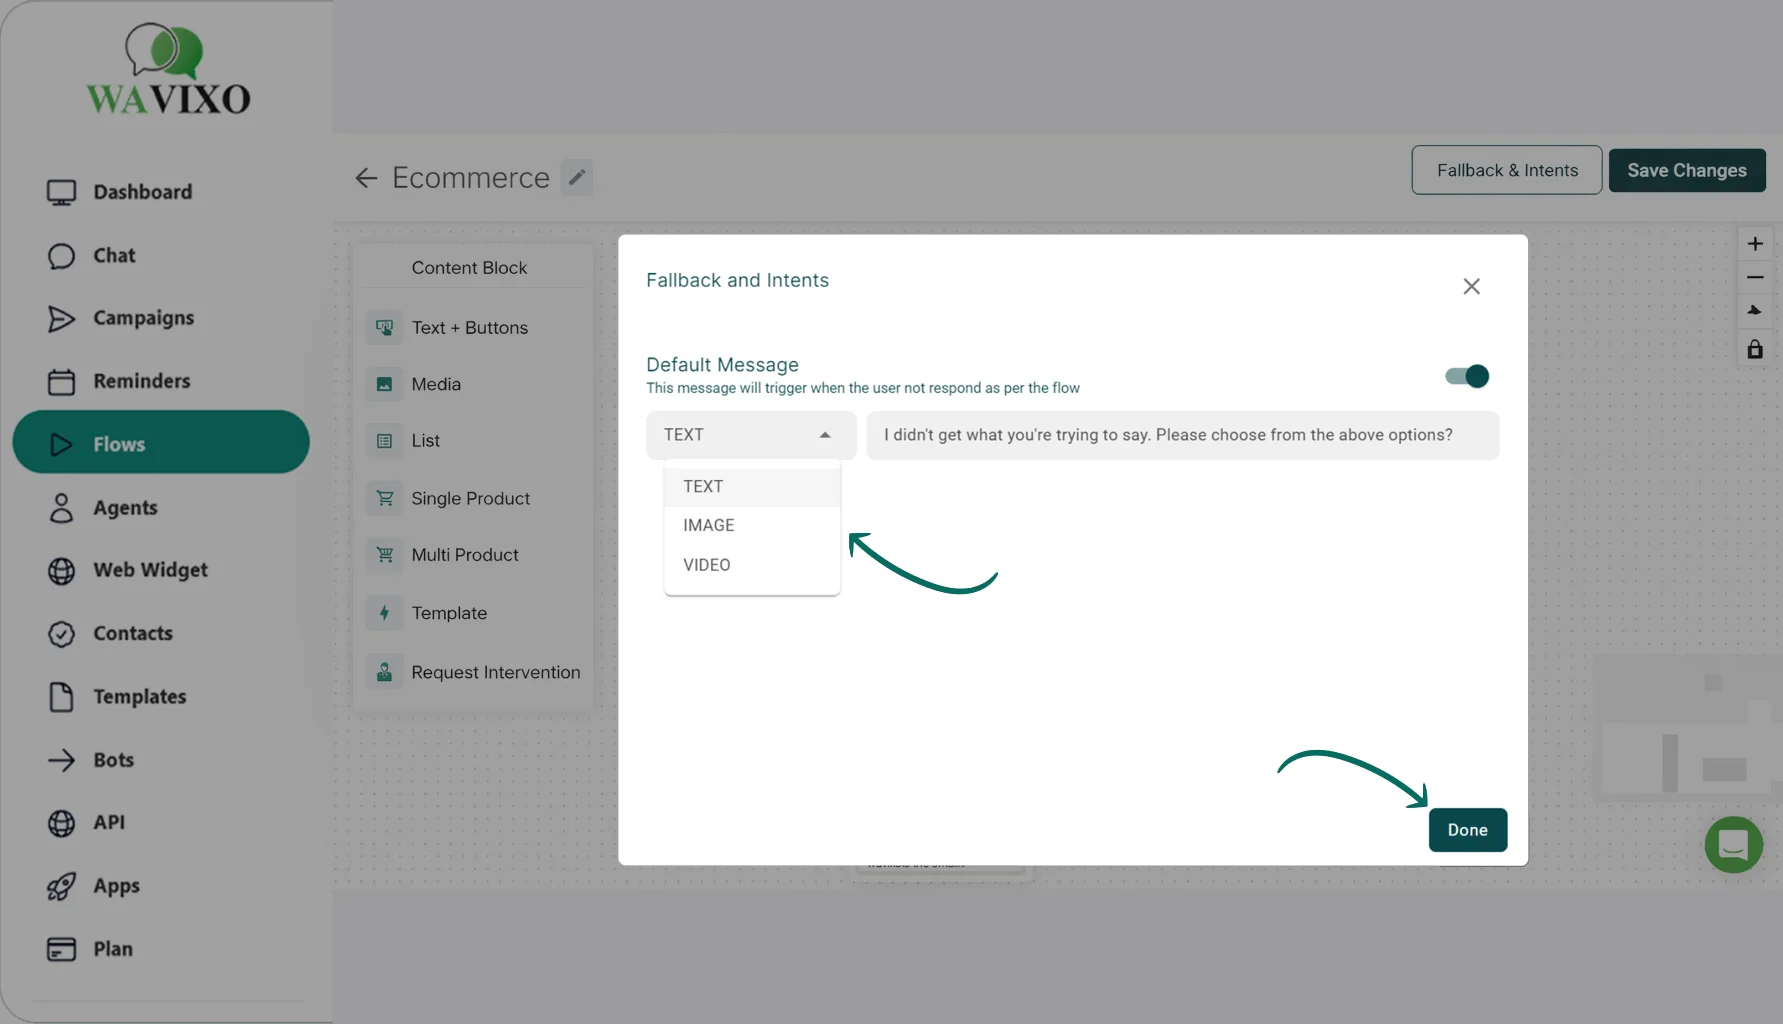Screen dimensions: 1783x1024
Task: Click the Request Intervention block icon
Action: (384, 672)
